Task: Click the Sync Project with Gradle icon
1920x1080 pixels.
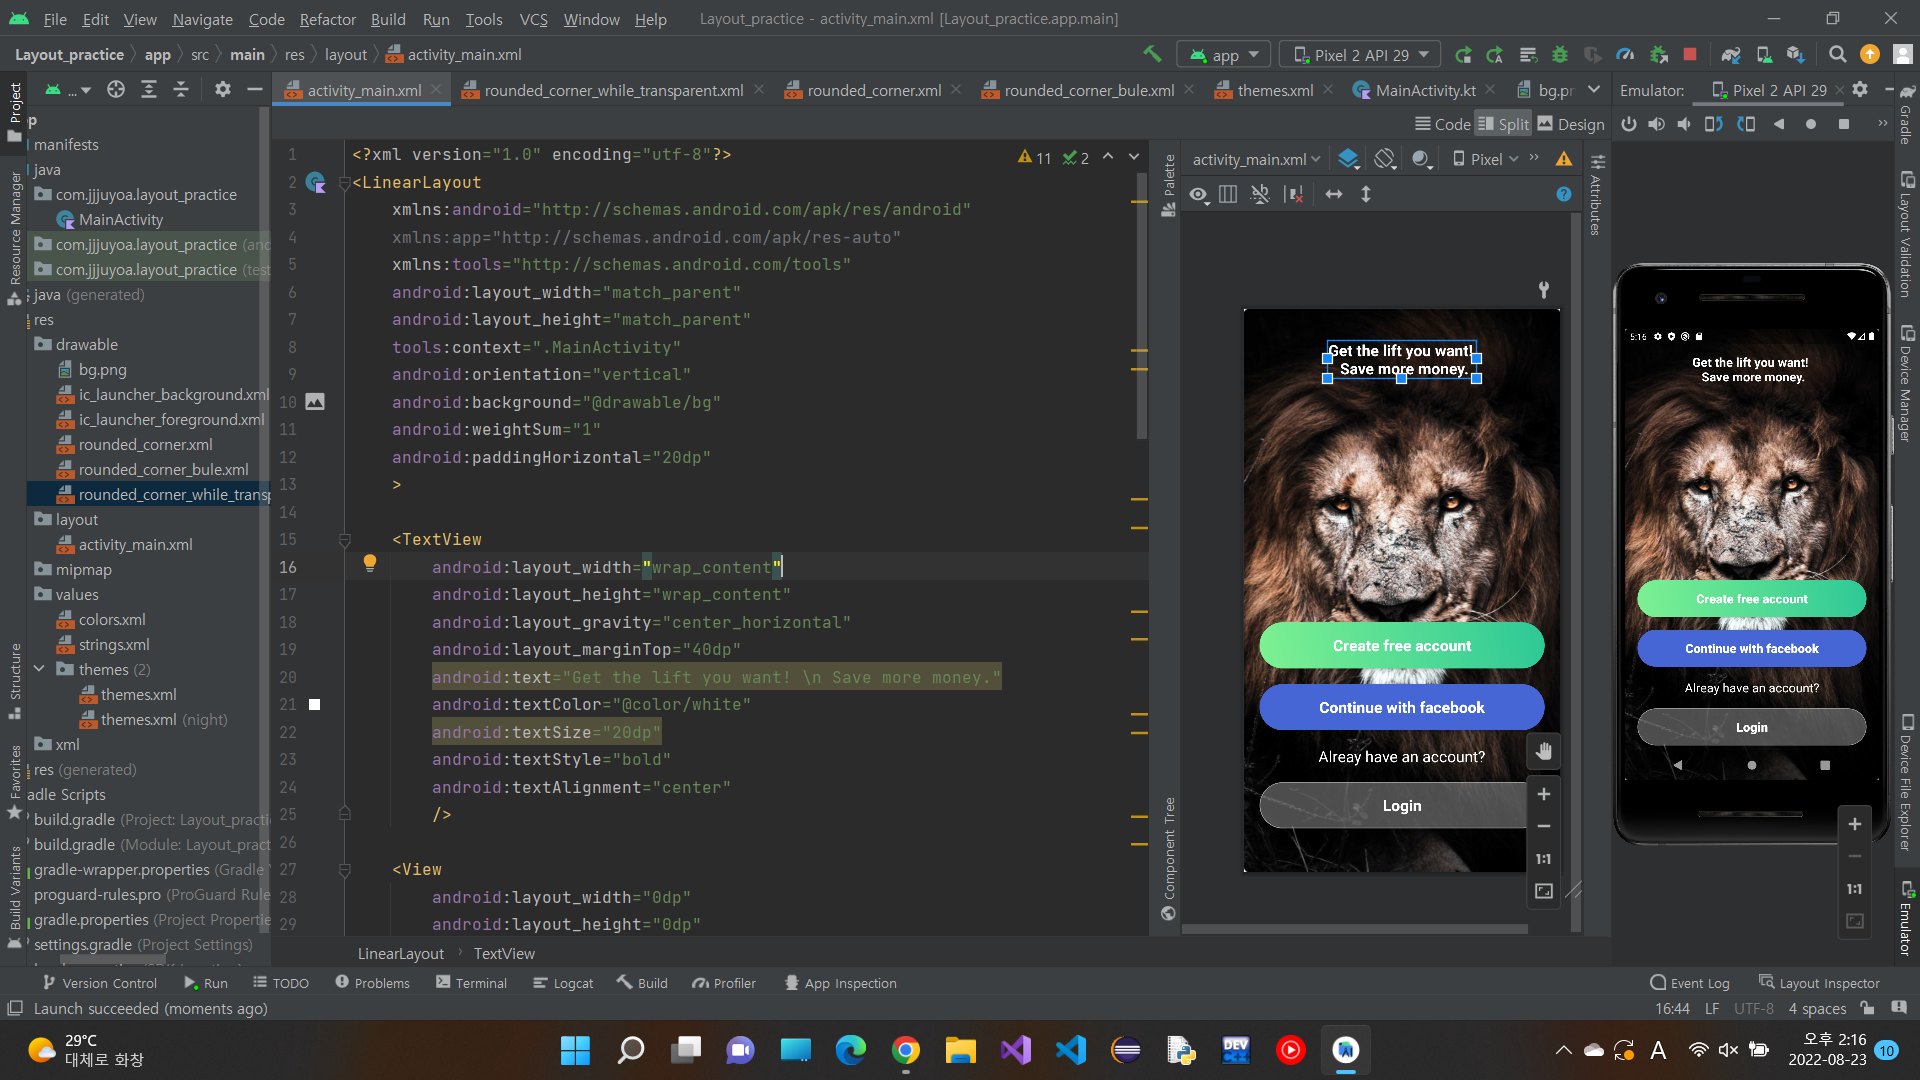Action: pyautogui.click(x=1730, y=55)
